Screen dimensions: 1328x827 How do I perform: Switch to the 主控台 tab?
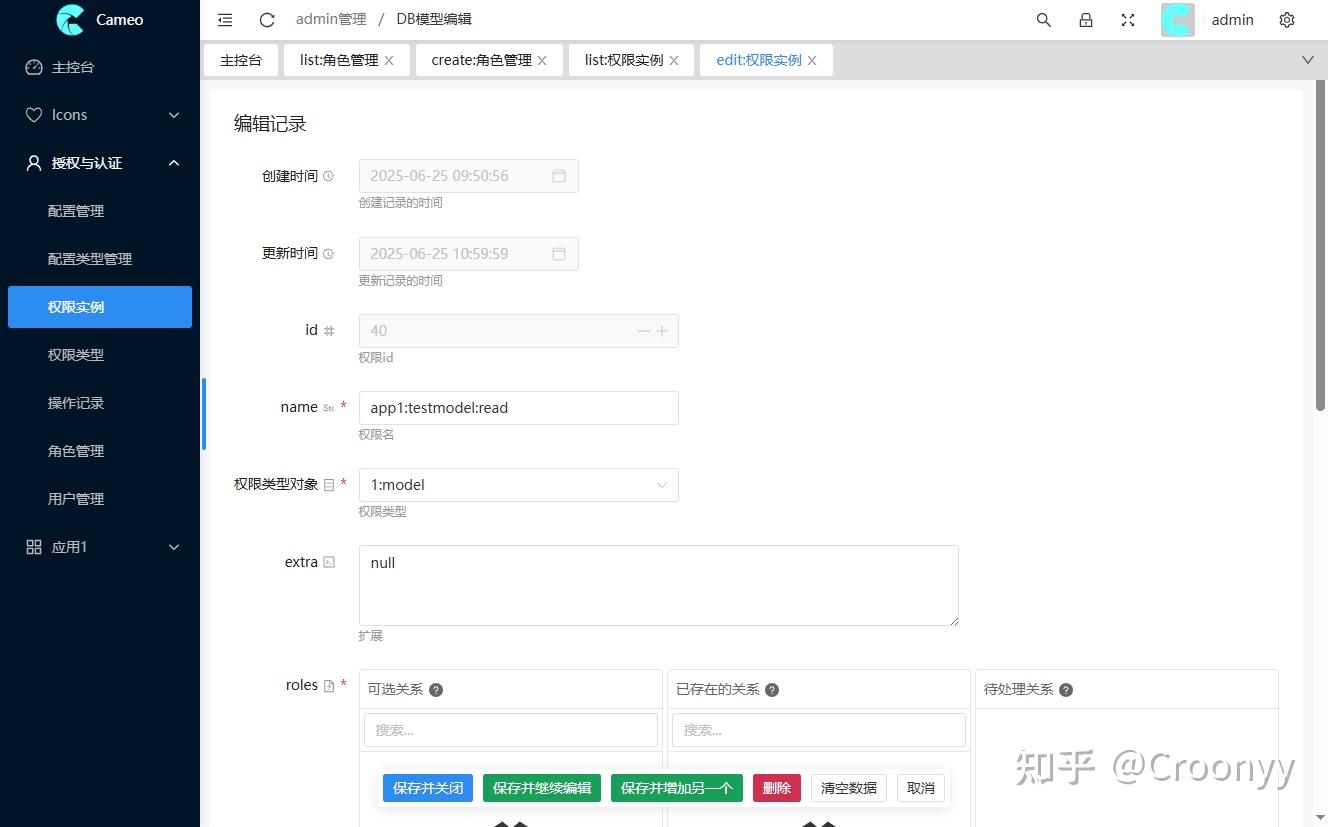(241, 60)
